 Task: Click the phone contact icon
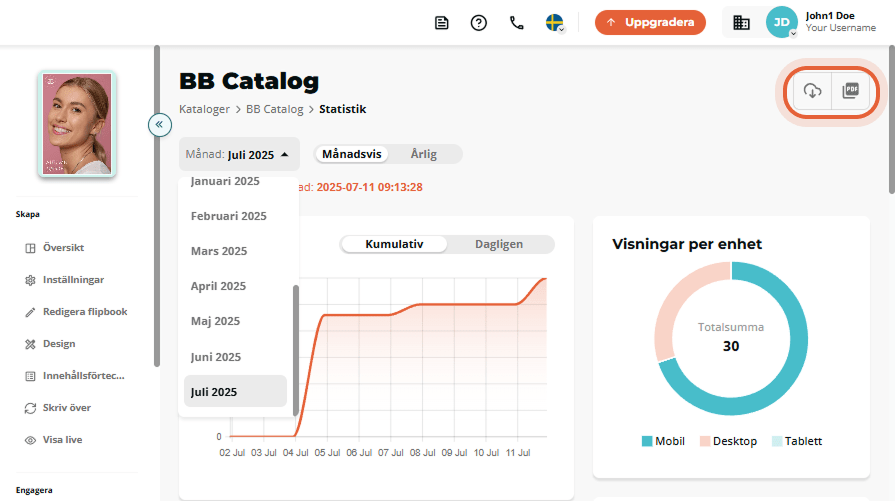pyautogui.click(x=517, y=23)
